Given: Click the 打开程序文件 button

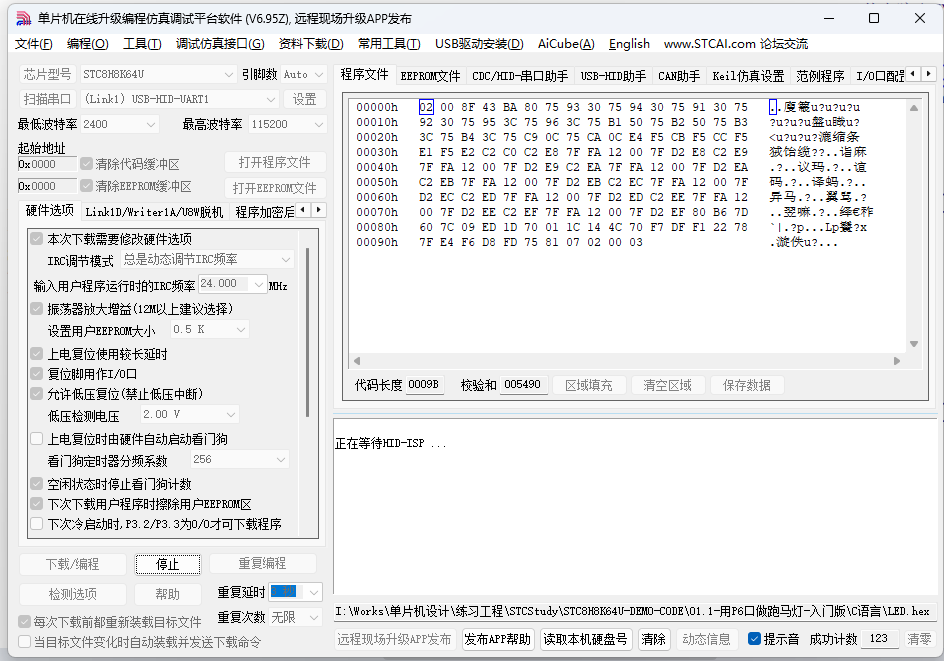Looking at the screenshot, I should click(275, 163).
